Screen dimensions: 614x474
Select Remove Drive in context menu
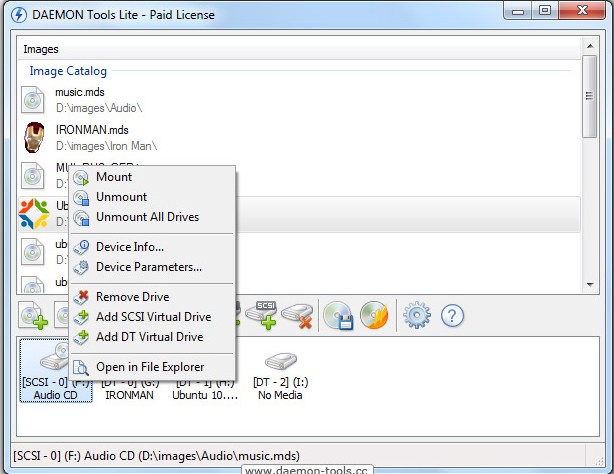[x=152, y=297]
